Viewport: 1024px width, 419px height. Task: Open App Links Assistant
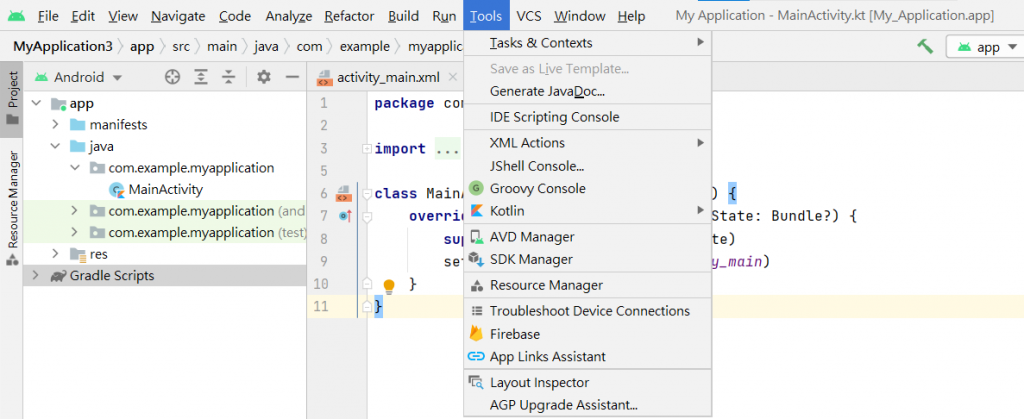pyautogui.click(x=587, y=357)
